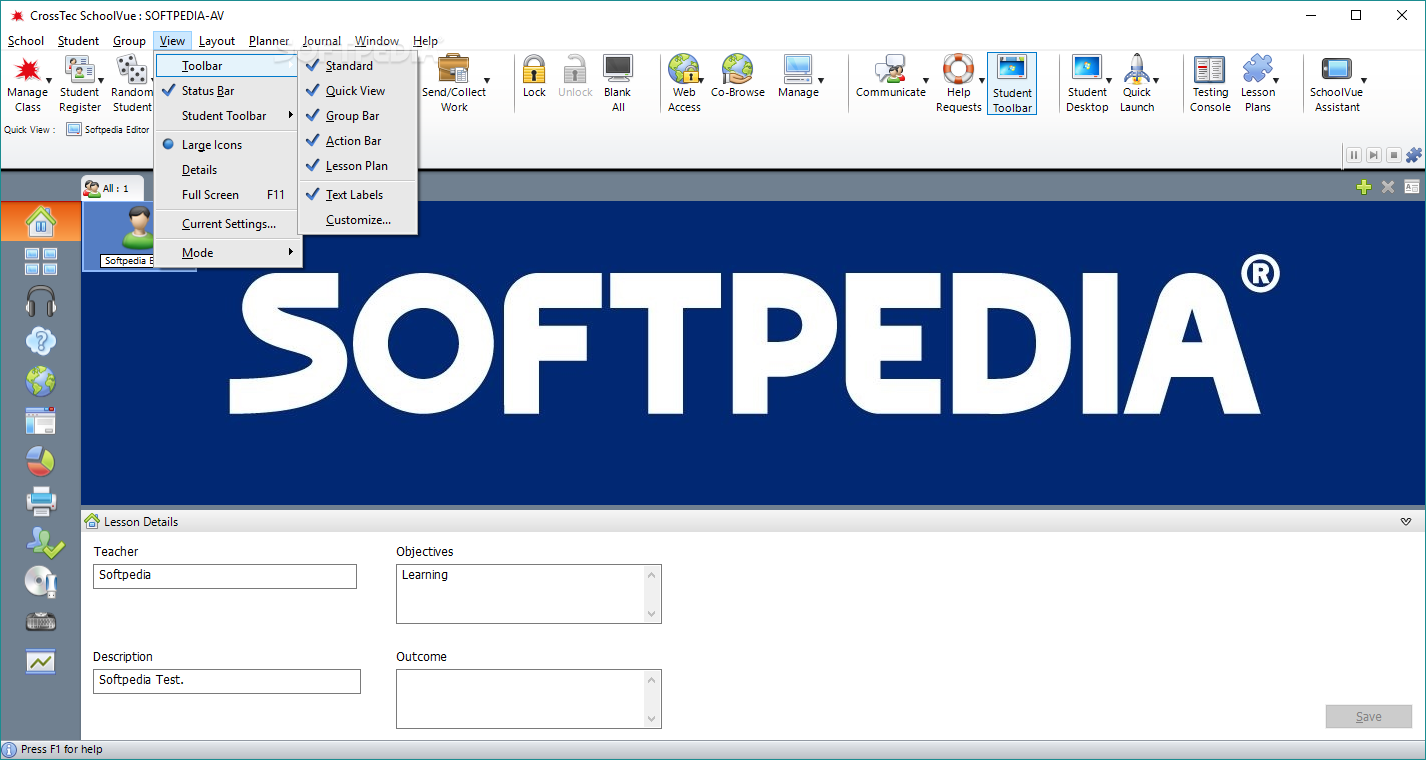Skip to next lesson plan step
This screenshot has width=1426, height=760.
point(1373,155)
